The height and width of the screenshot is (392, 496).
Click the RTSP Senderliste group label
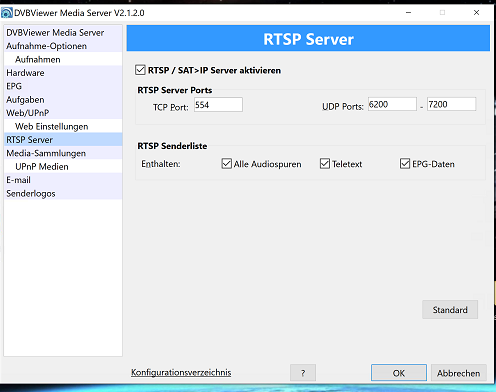172,146
